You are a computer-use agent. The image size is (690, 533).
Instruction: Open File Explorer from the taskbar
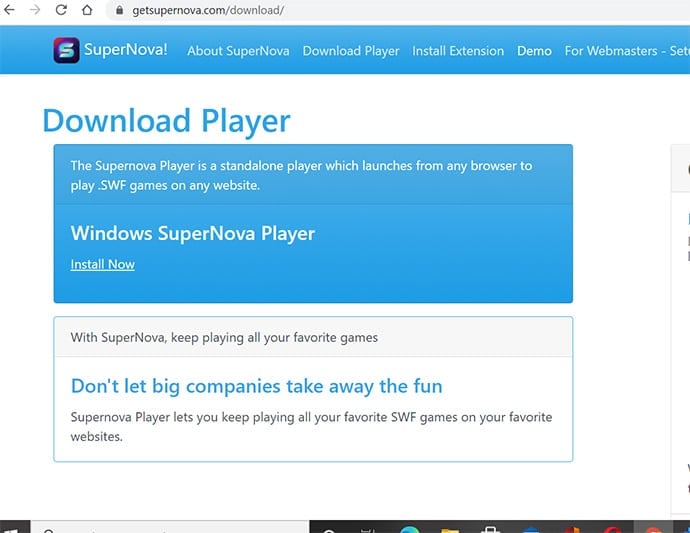(450, 529)
